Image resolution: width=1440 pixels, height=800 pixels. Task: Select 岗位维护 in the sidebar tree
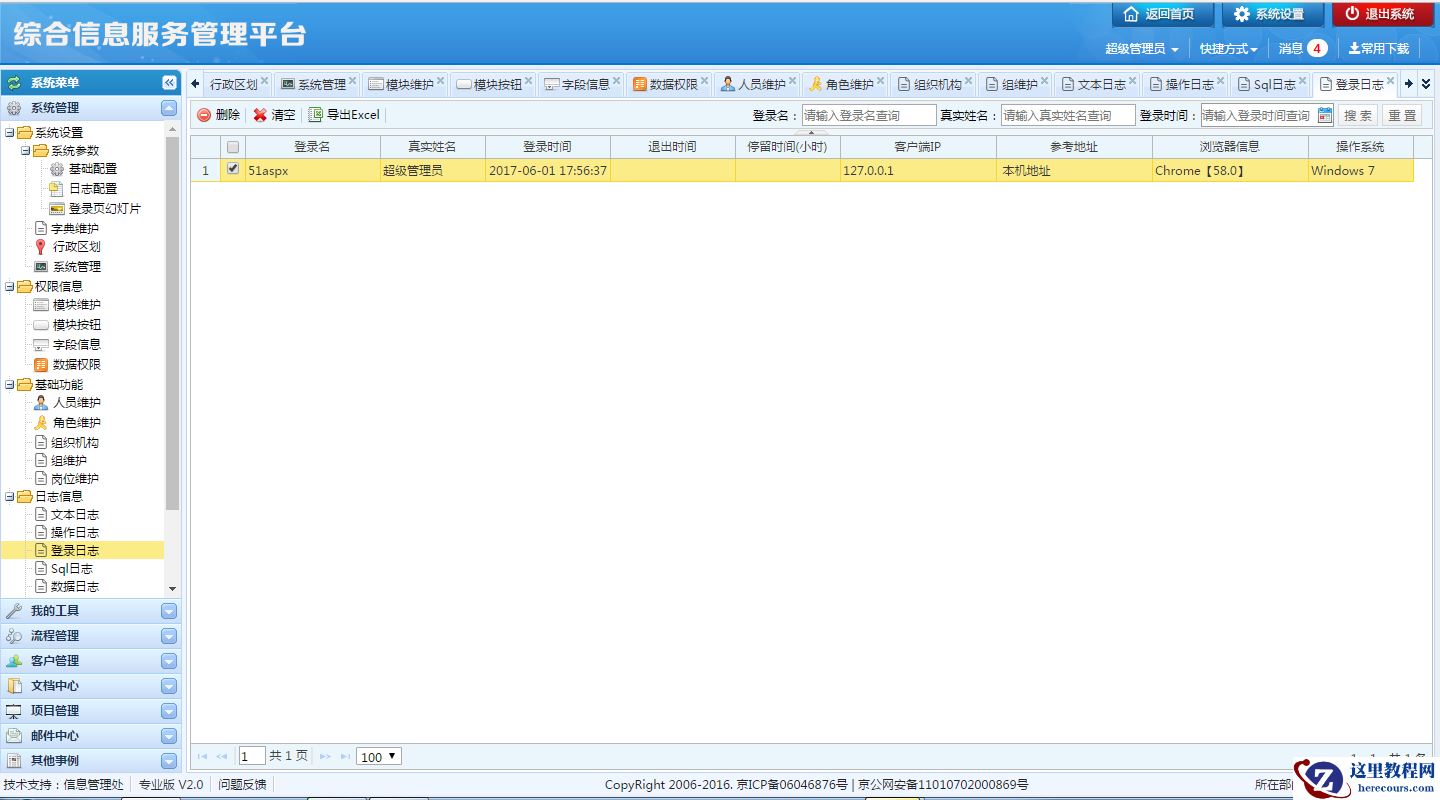click(x=75, y=479)
